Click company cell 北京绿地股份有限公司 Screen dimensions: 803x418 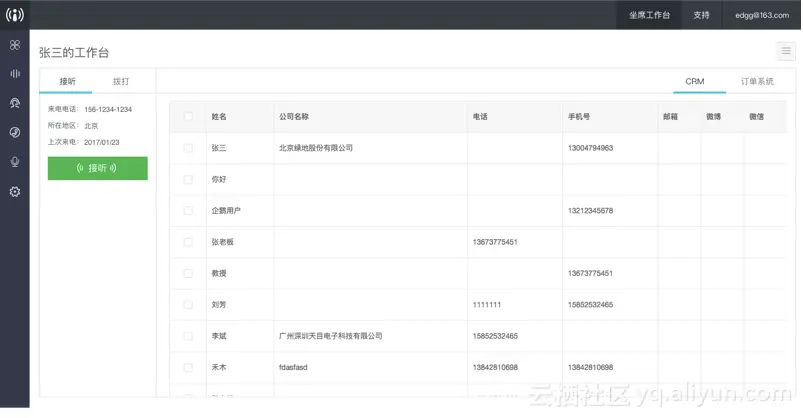pos(315,148)
